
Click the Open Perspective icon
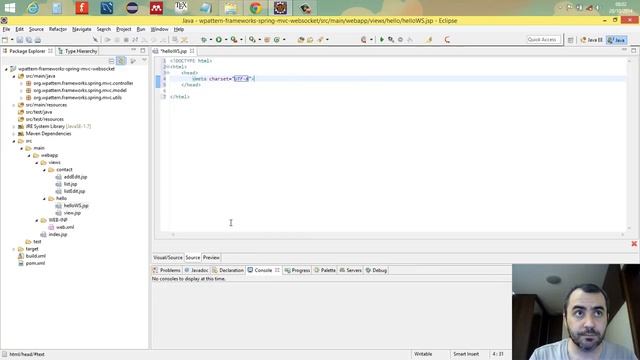571,40
